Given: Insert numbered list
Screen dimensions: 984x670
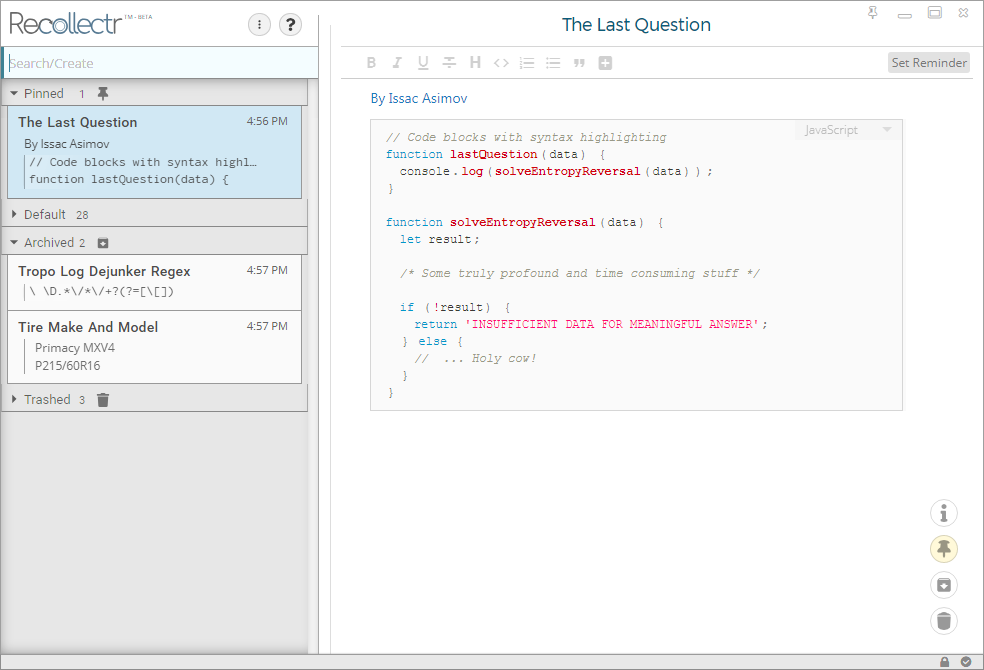Looking at the screenshot, I should (x=527, y=63).
